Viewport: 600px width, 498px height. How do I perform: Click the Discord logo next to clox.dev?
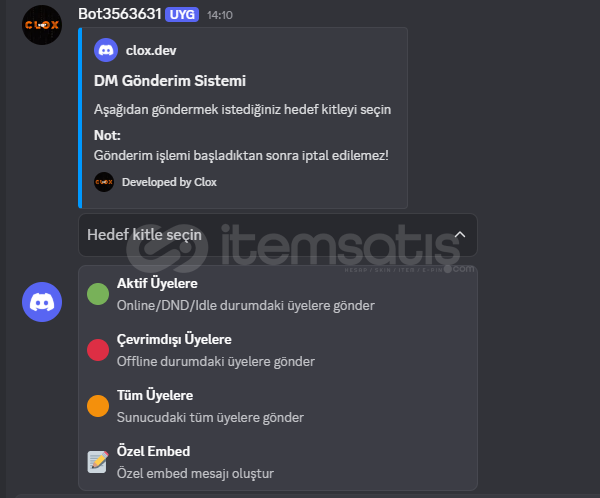point(106,50)
